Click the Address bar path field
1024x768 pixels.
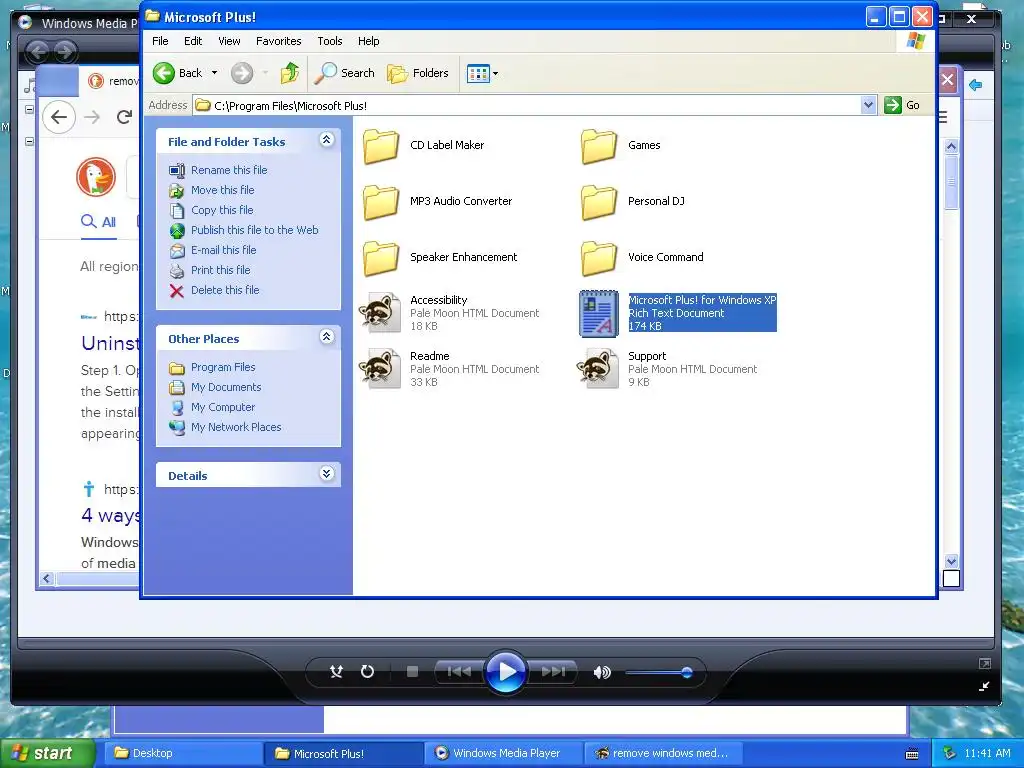(528, 105)
